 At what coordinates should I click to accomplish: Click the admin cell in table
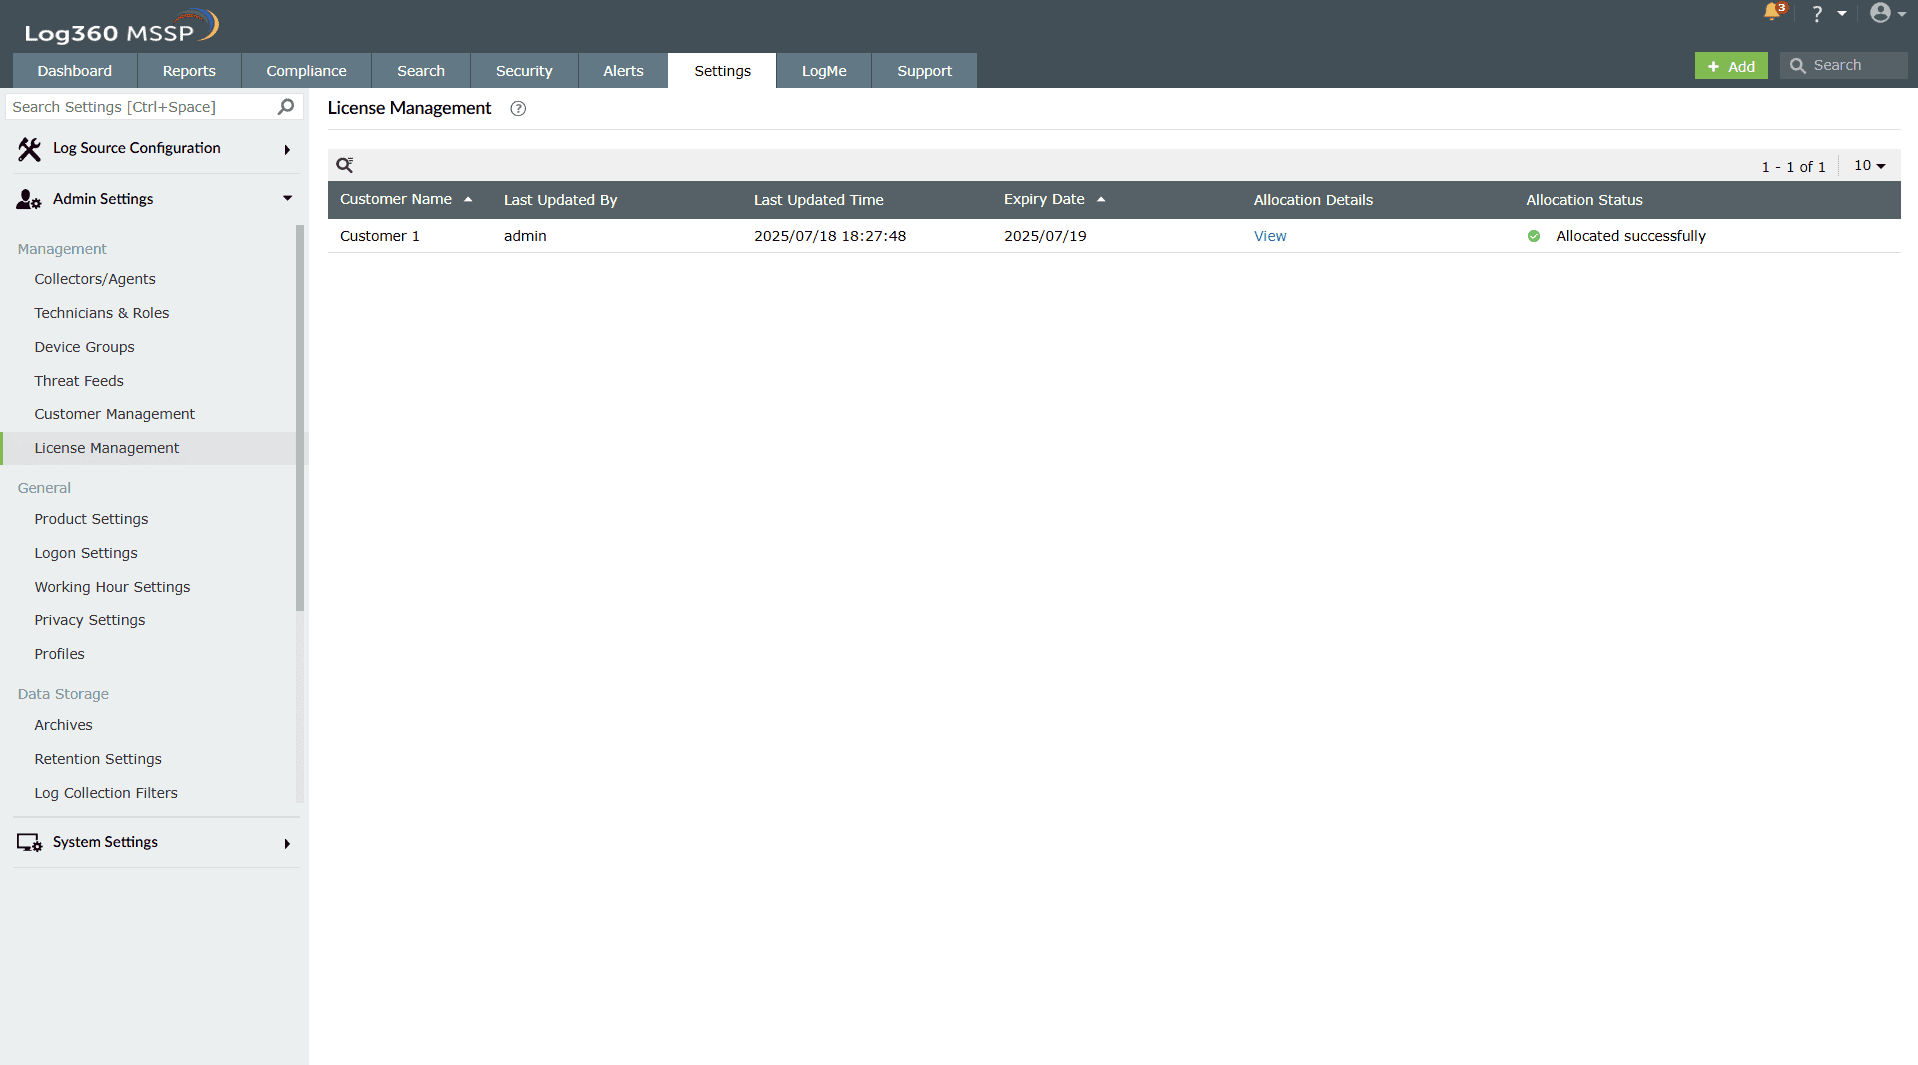(x=525, y=236)
